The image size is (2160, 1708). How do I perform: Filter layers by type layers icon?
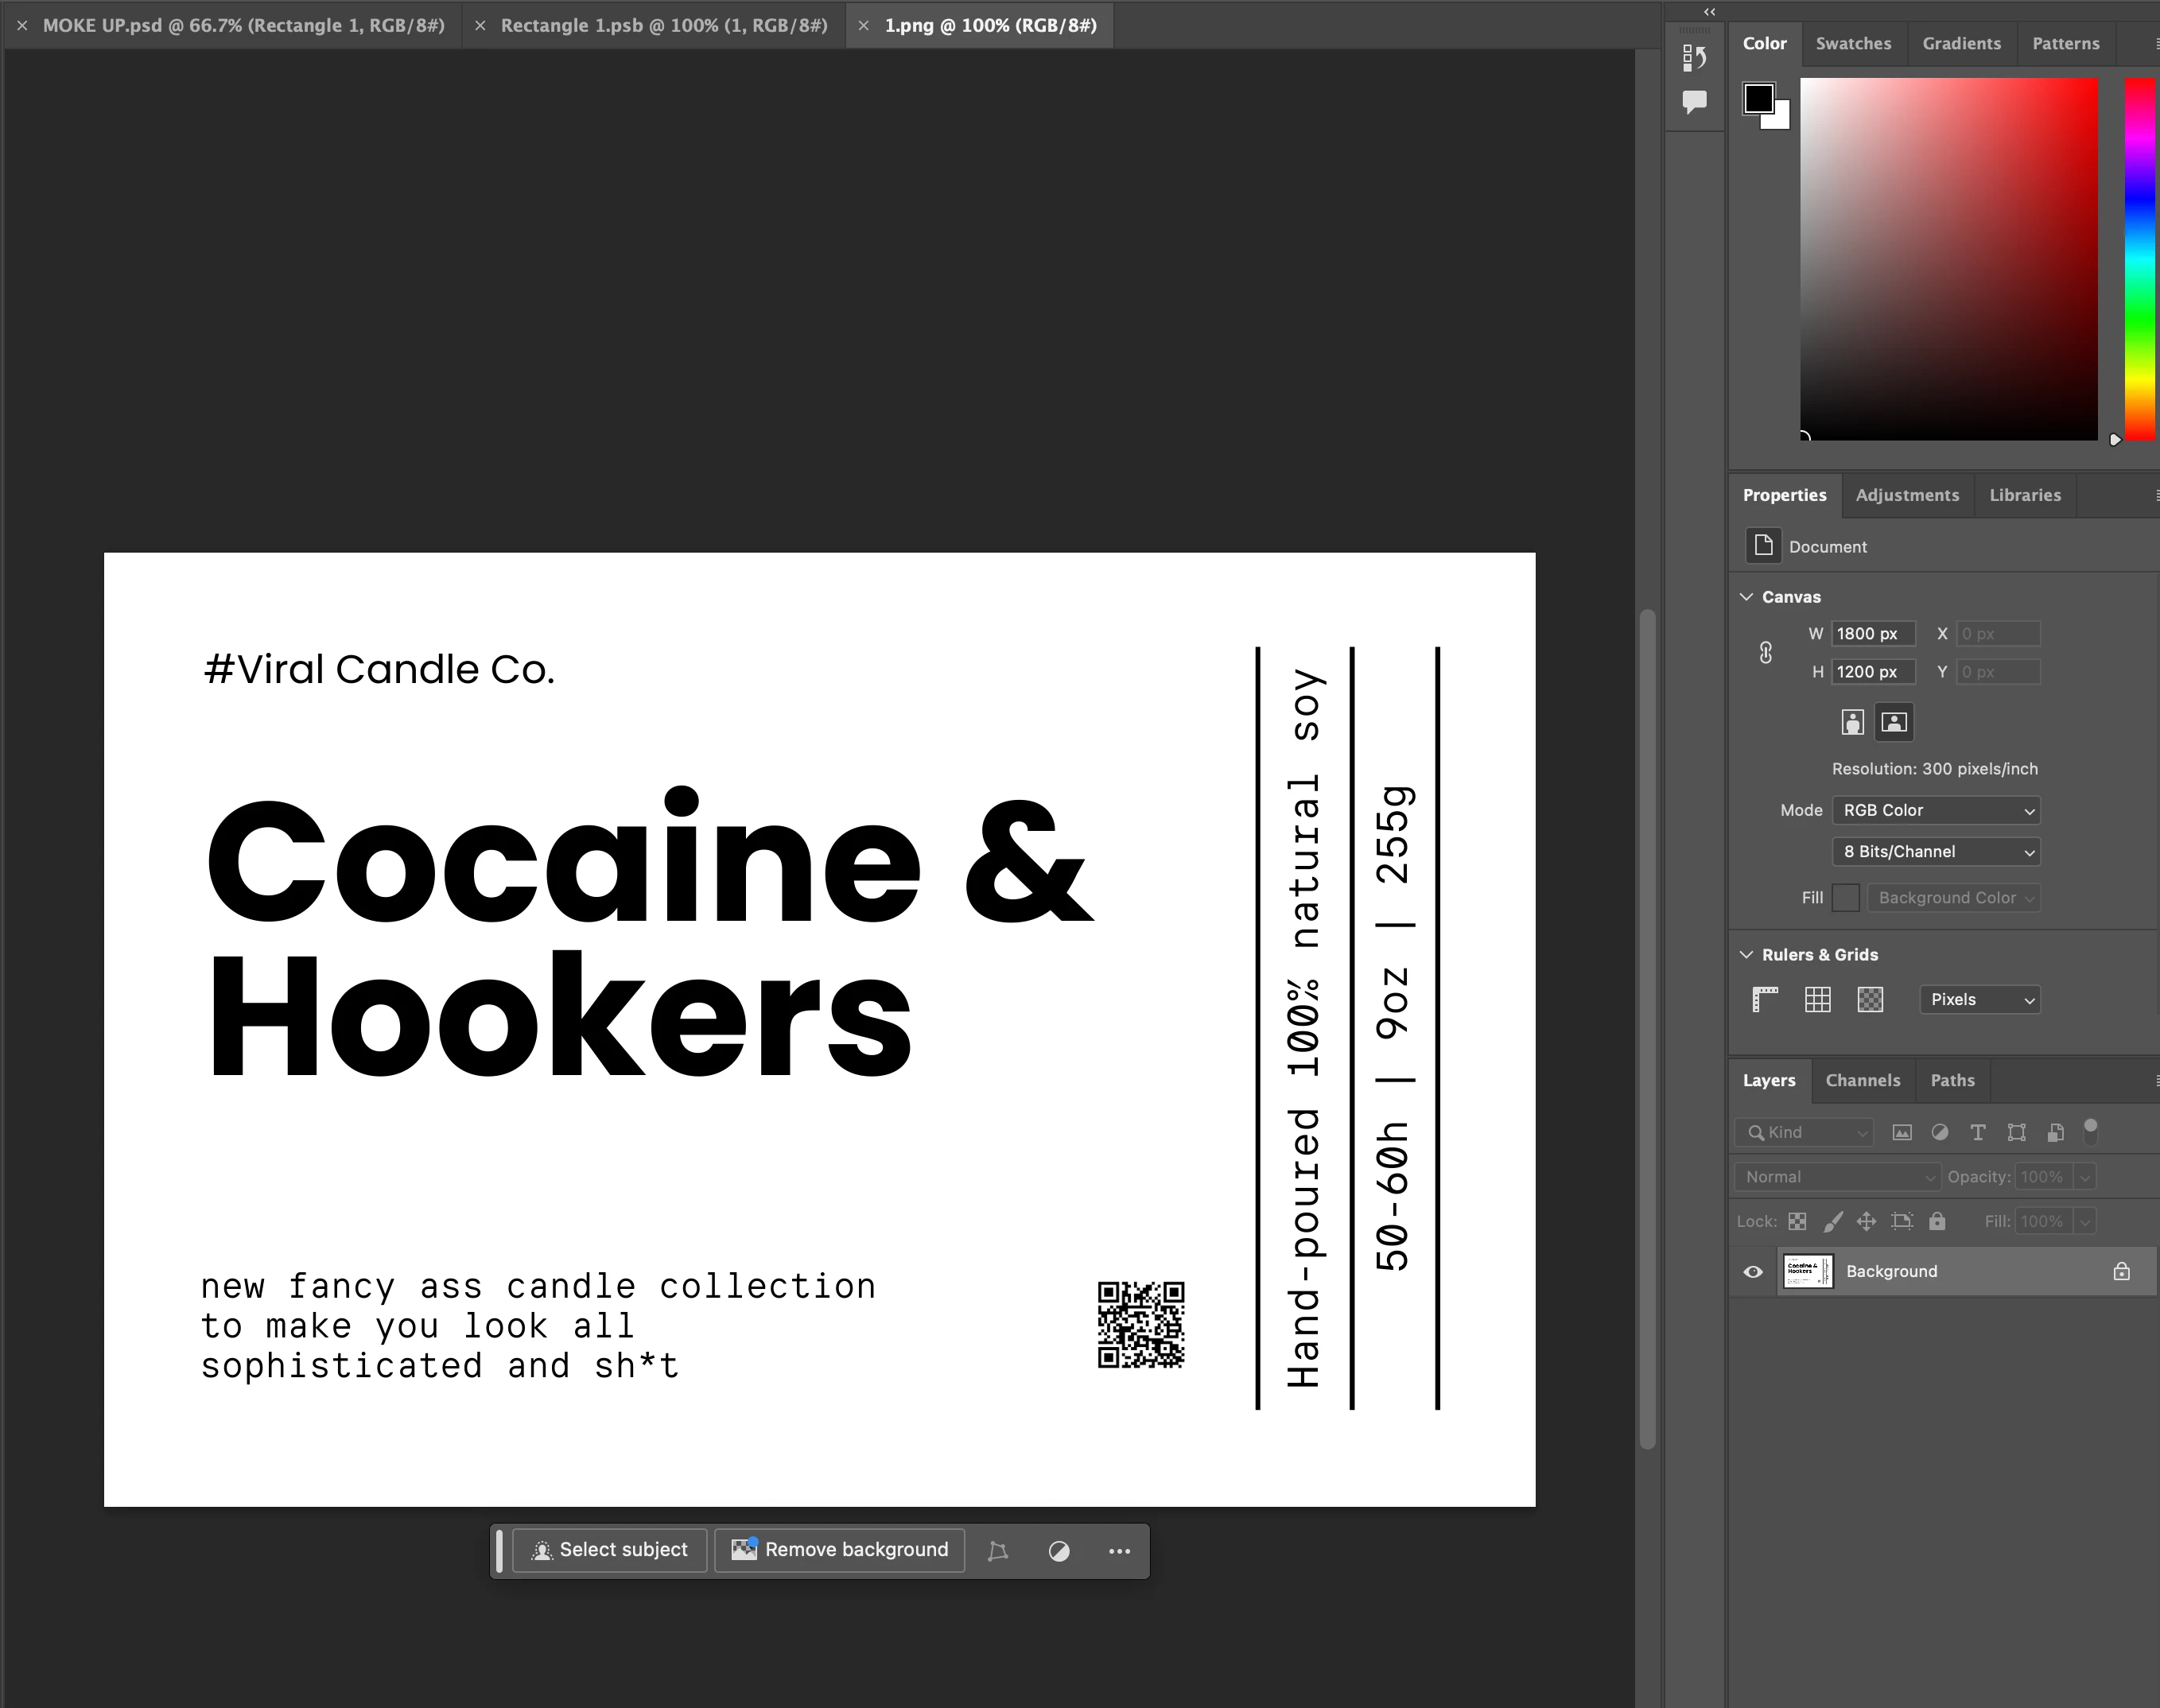1977,1132
